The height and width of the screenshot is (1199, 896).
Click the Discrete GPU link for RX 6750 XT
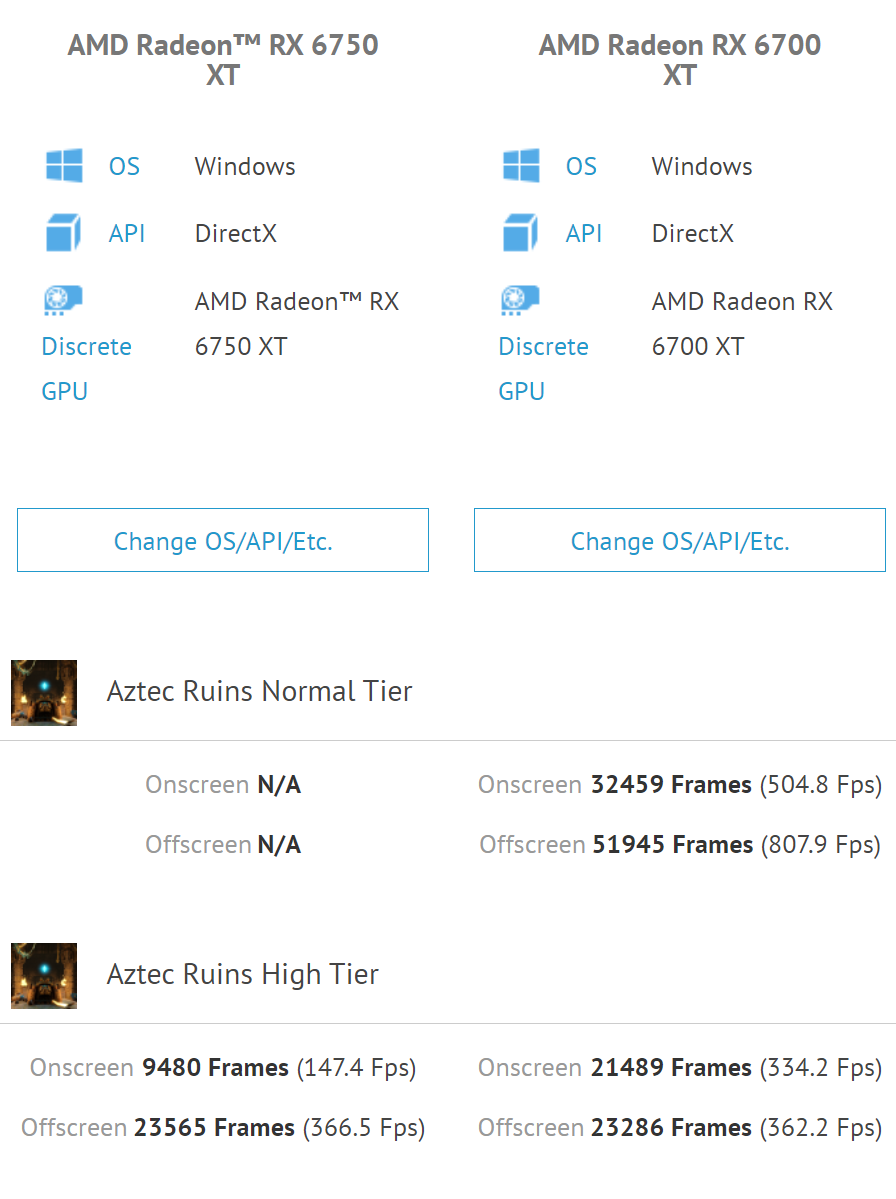[86, 347]
